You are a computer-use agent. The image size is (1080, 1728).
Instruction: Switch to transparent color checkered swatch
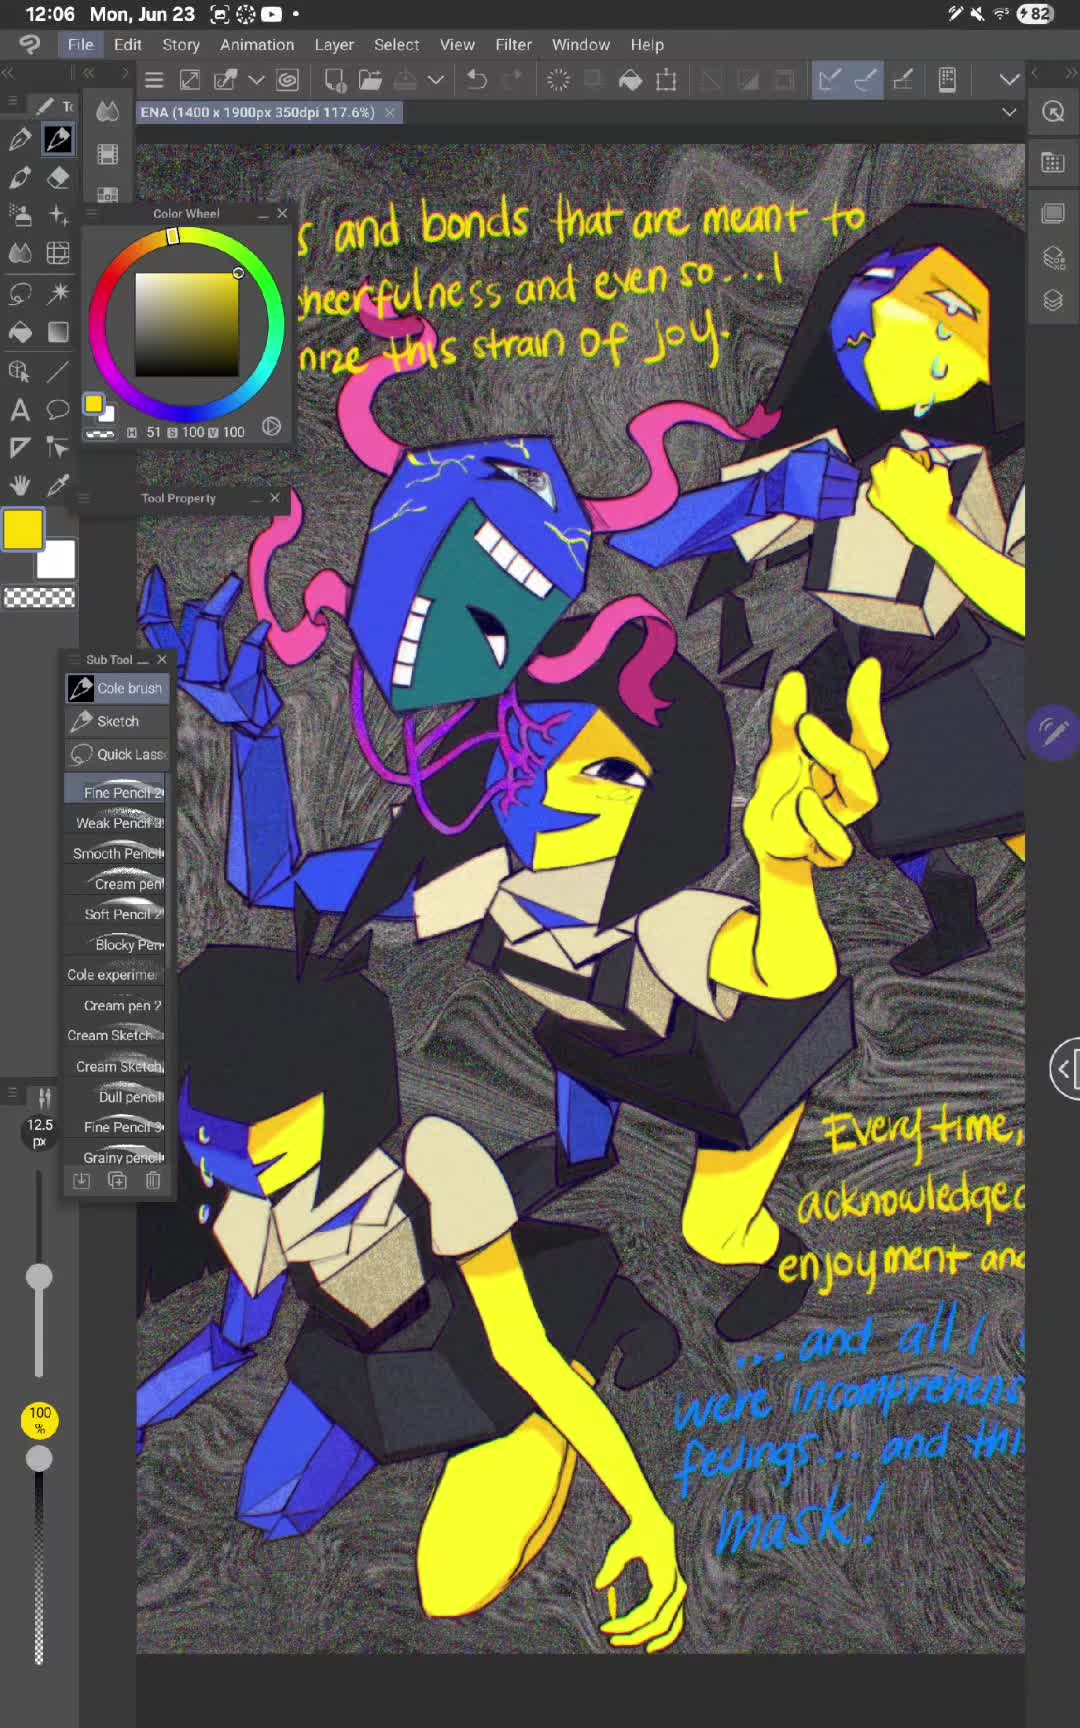(x=40, y=598)
